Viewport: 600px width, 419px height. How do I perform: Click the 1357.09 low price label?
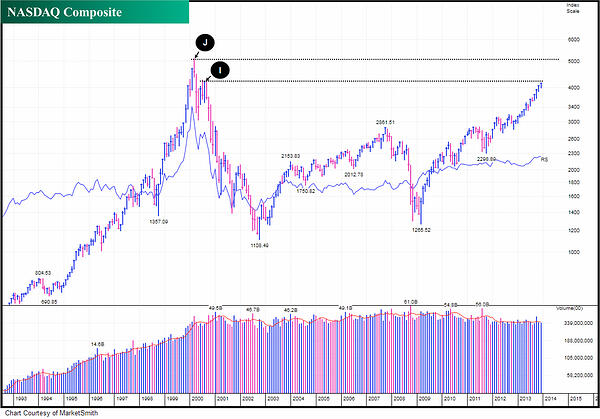click(158, 222)
